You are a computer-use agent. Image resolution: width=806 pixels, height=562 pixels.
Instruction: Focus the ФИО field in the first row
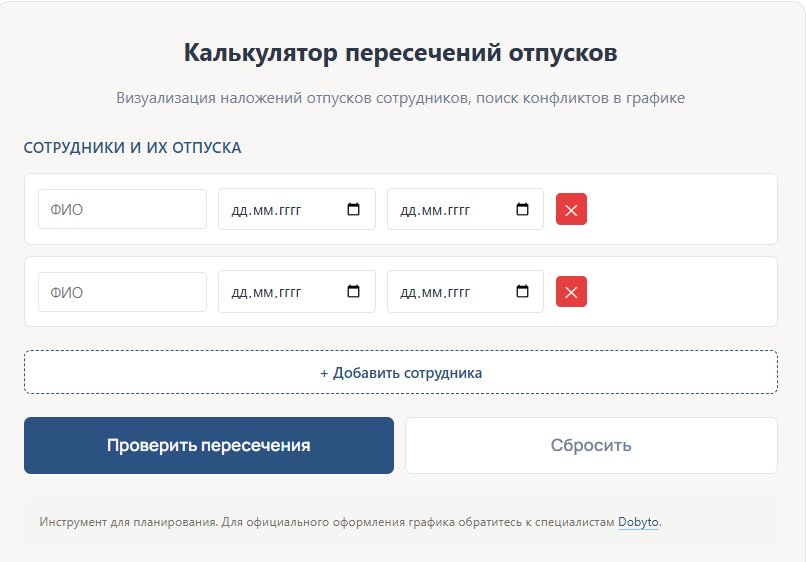[x=122, y=210]
